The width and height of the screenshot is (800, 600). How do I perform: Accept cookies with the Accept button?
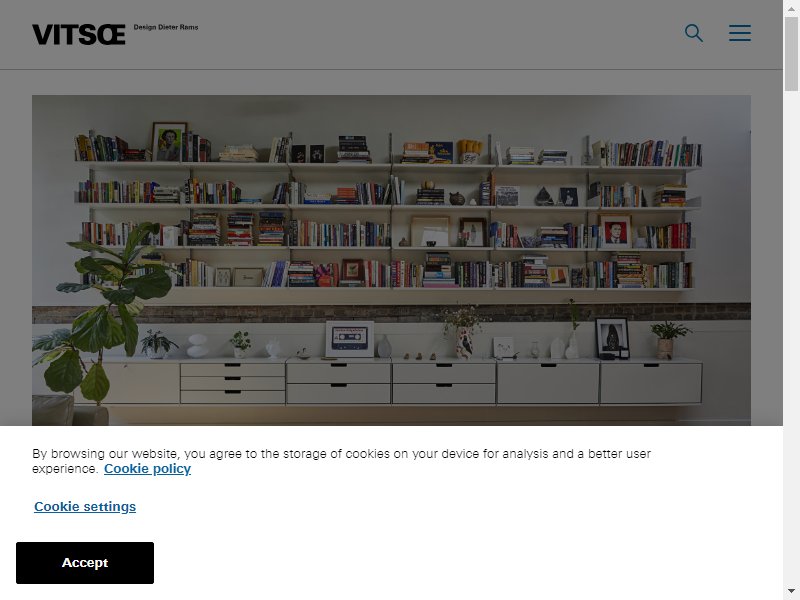tap(85, 563)
